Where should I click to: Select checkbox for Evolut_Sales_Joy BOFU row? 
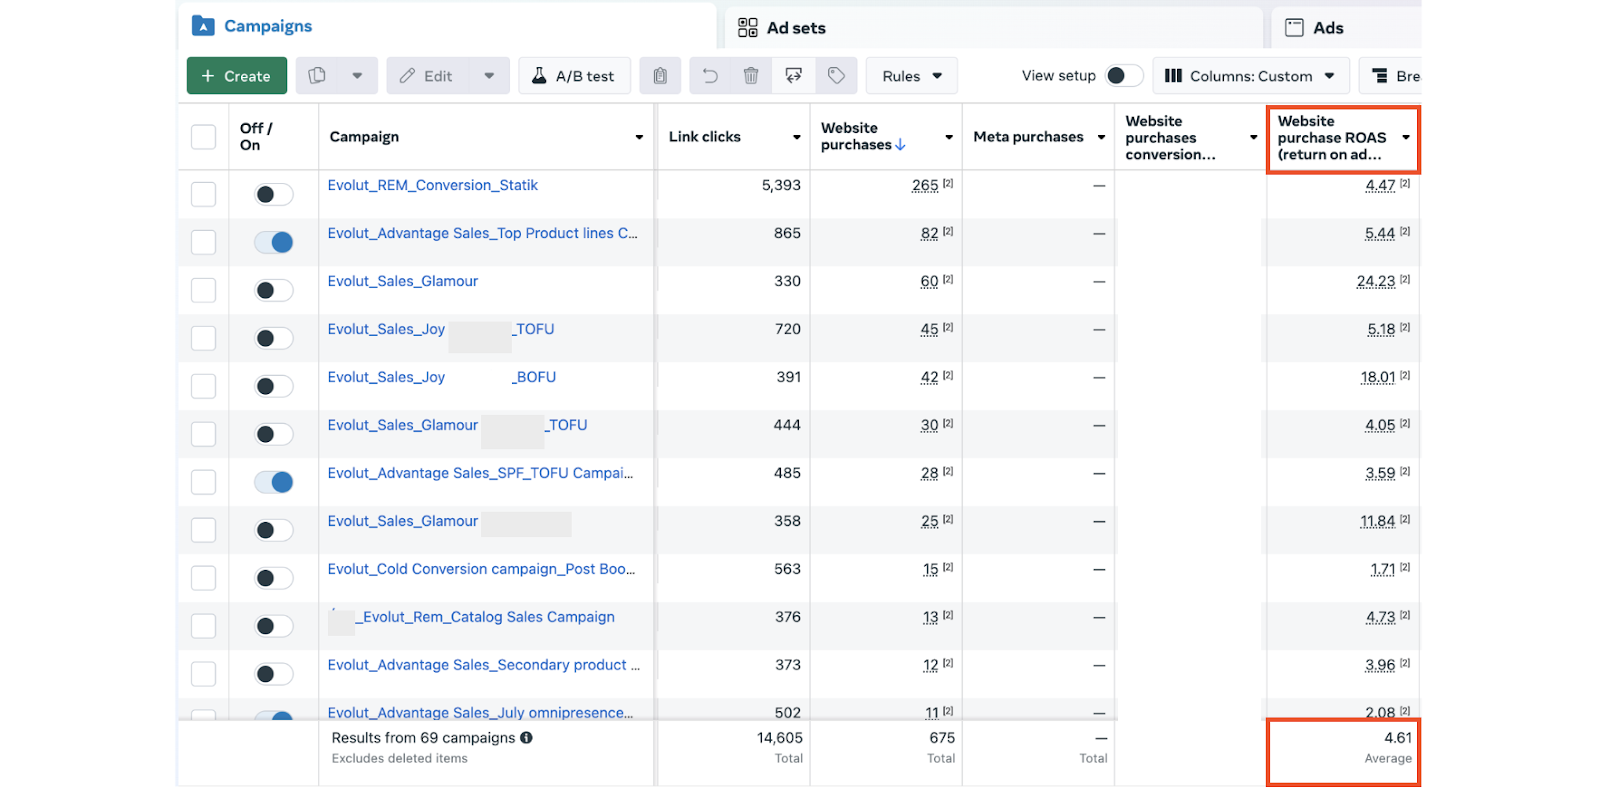[203, 386]
